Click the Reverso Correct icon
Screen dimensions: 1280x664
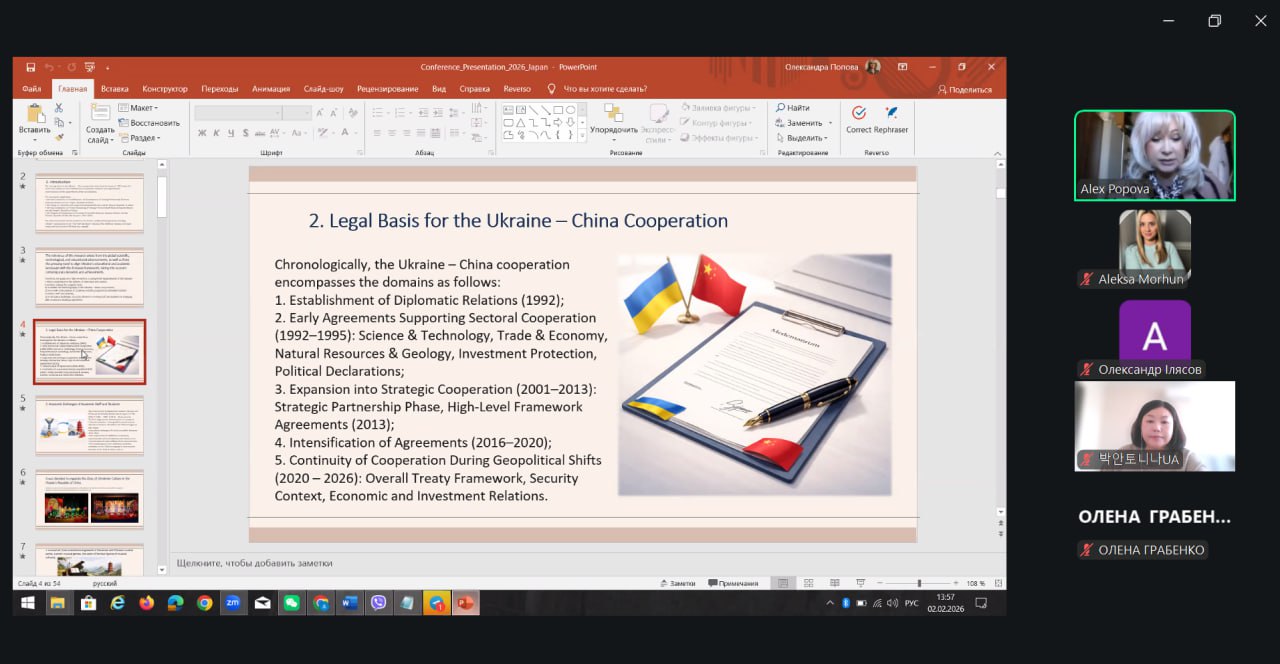coord(858,113)
